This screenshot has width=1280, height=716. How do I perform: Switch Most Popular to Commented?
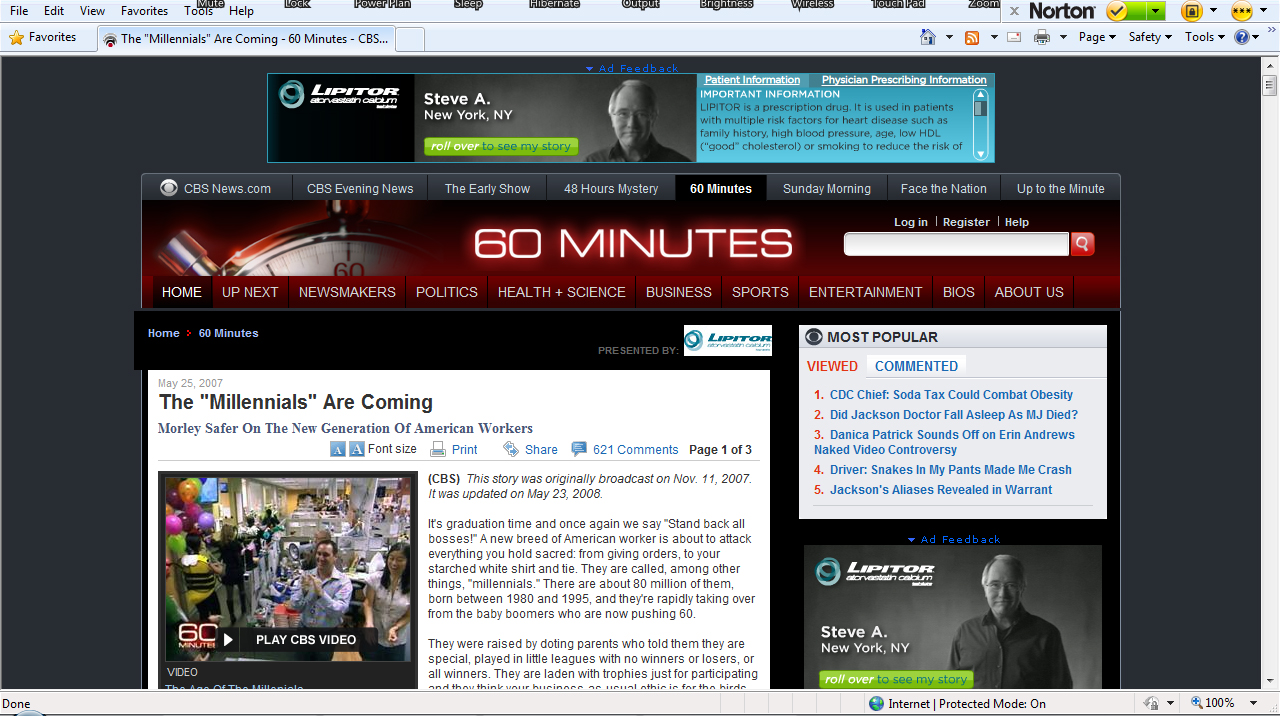pos(916,366)
